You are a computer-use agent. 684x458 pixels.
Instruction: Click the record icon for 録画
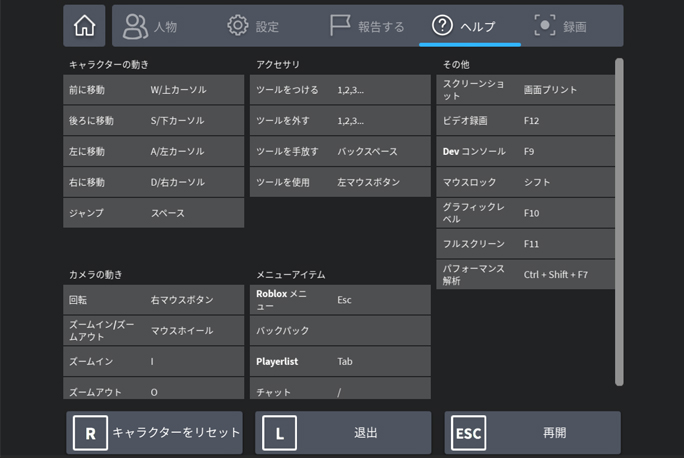pyautogui.click(x=545, y=26)
